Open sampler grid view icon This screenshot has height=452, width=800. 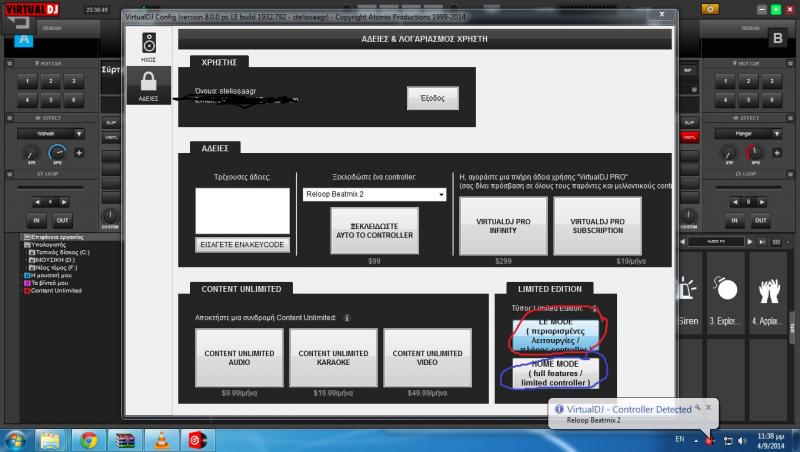(x=776, y=242)
